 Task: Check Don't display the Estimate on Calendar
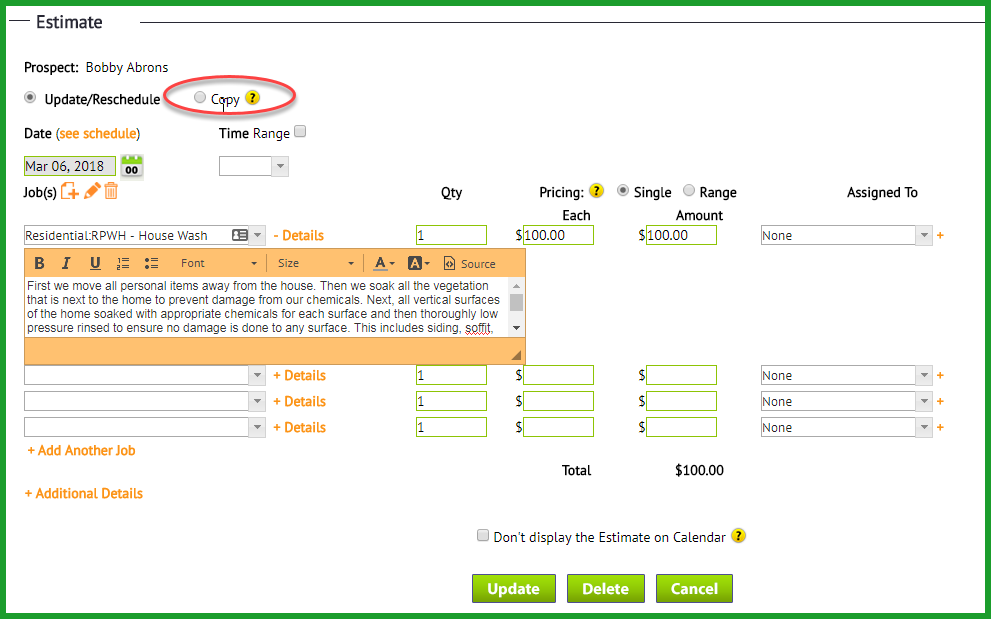(483, 536)
